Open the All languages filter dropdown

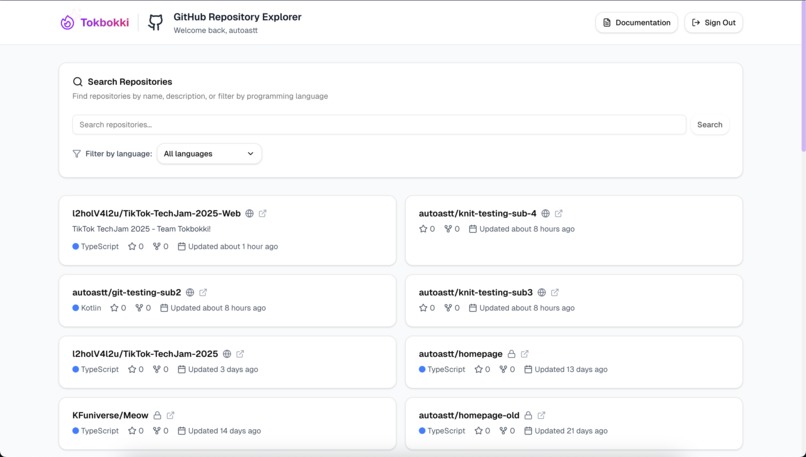[x=209, y=154]
